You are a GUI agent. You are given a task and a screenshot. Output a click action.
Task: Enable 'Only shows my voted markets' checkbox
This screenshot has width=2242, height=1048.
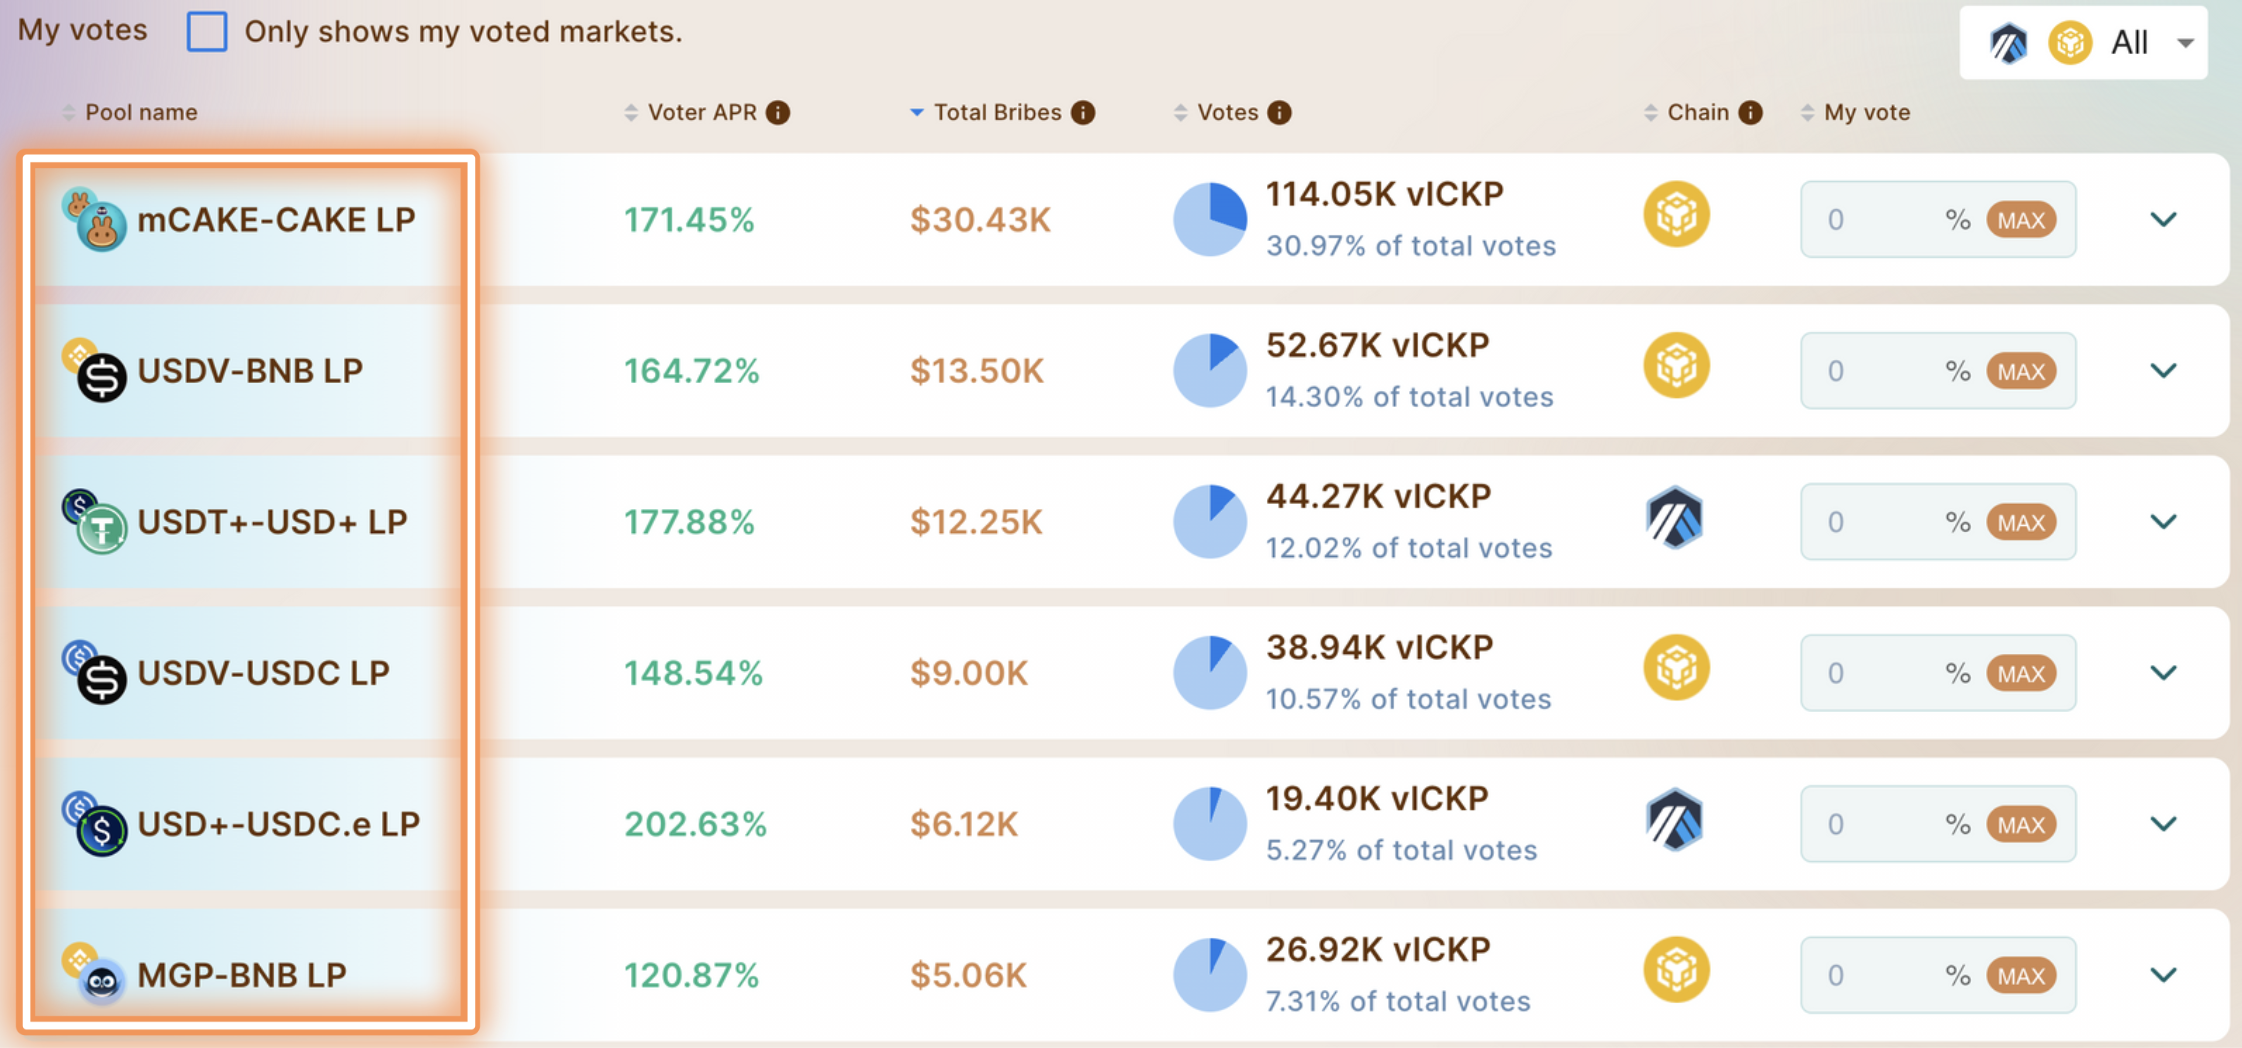(207, 32)
